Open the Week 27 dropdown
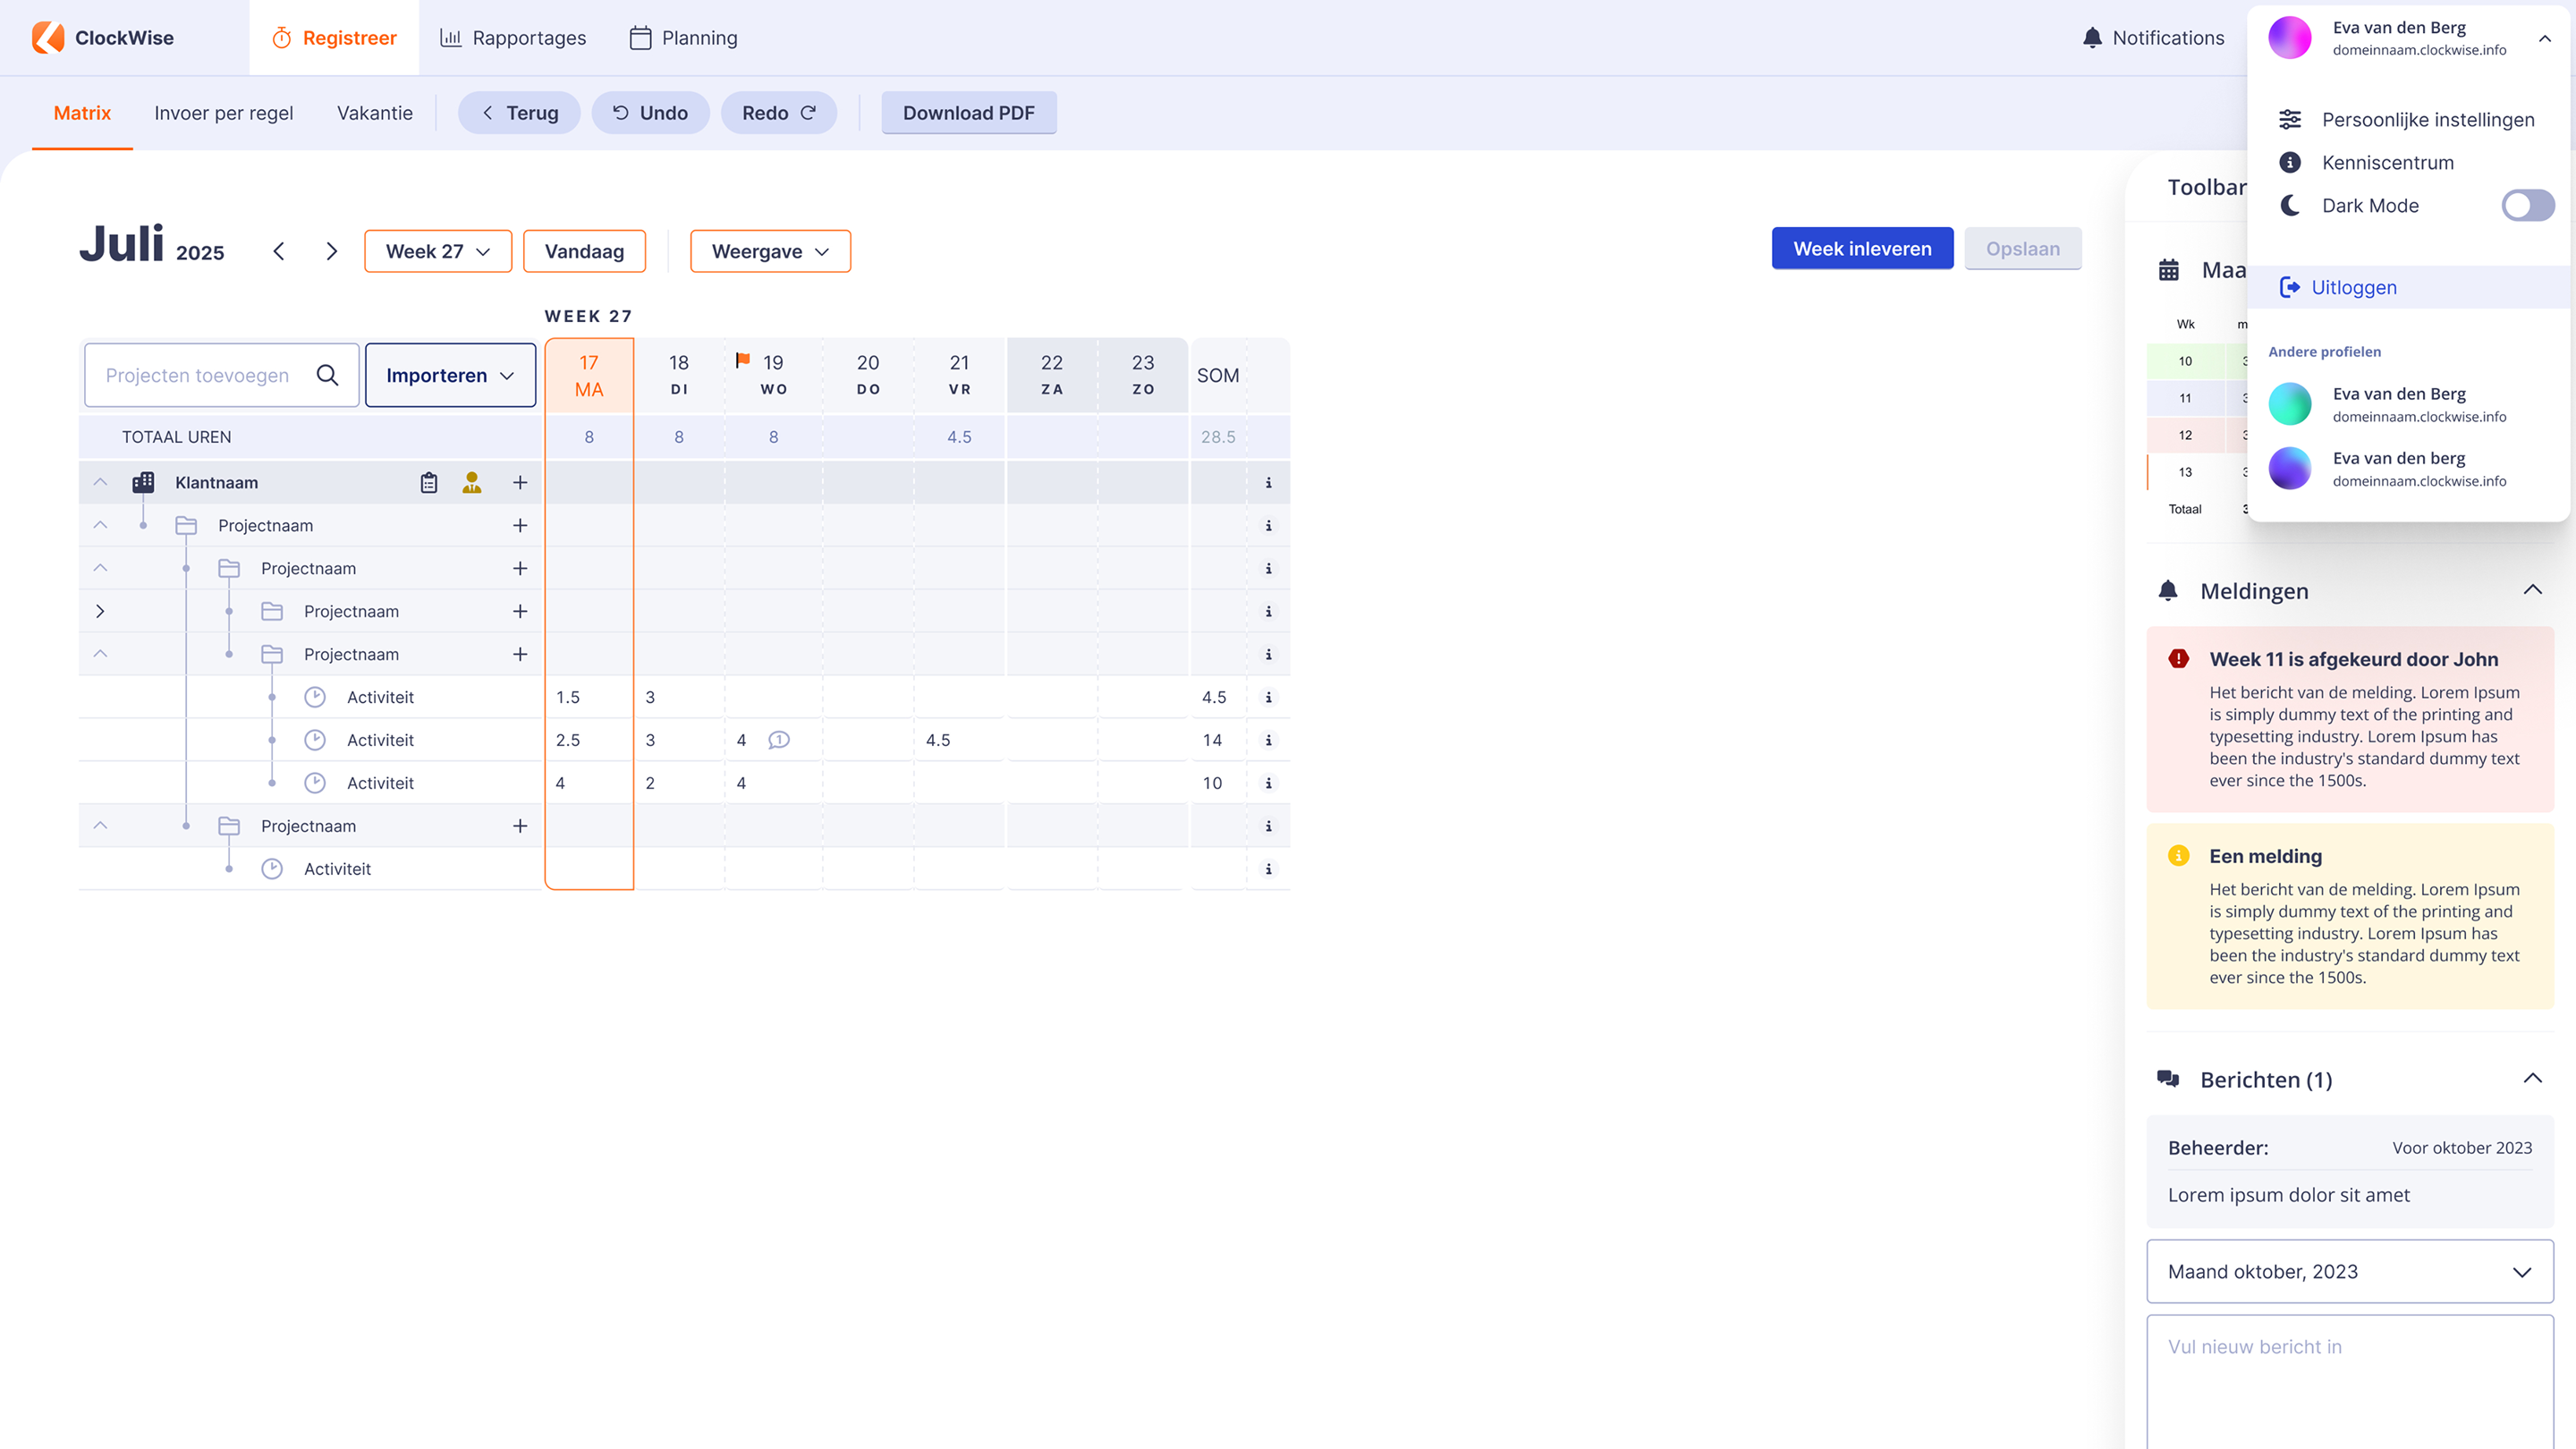Viewport: 2576px width, 1449px height. 438,251
